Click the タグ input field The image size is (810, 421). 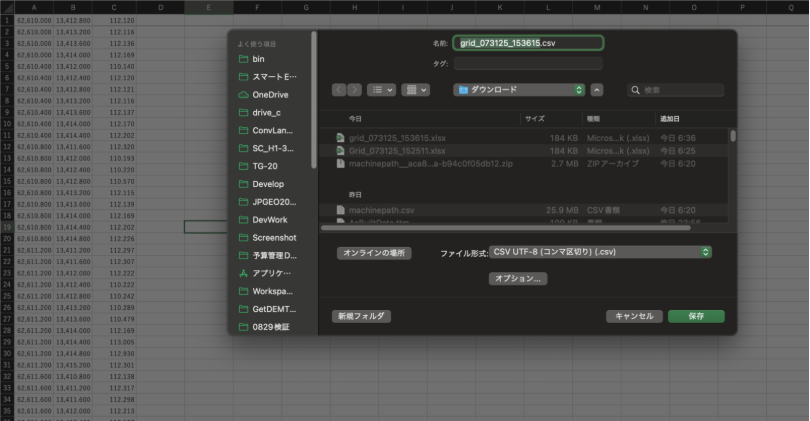pyautogui.click(x=528, y=63)
